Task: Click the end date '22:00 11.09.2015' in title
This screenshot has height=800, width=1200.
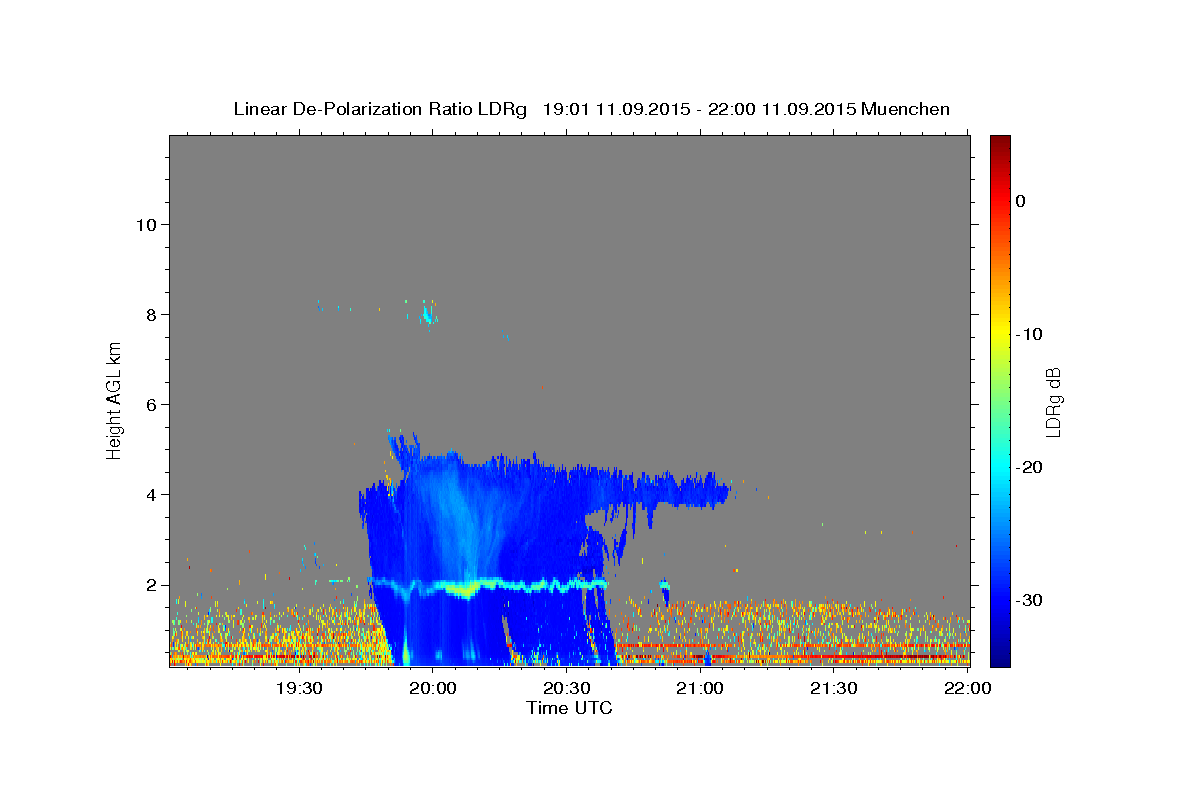Action: 781,109
